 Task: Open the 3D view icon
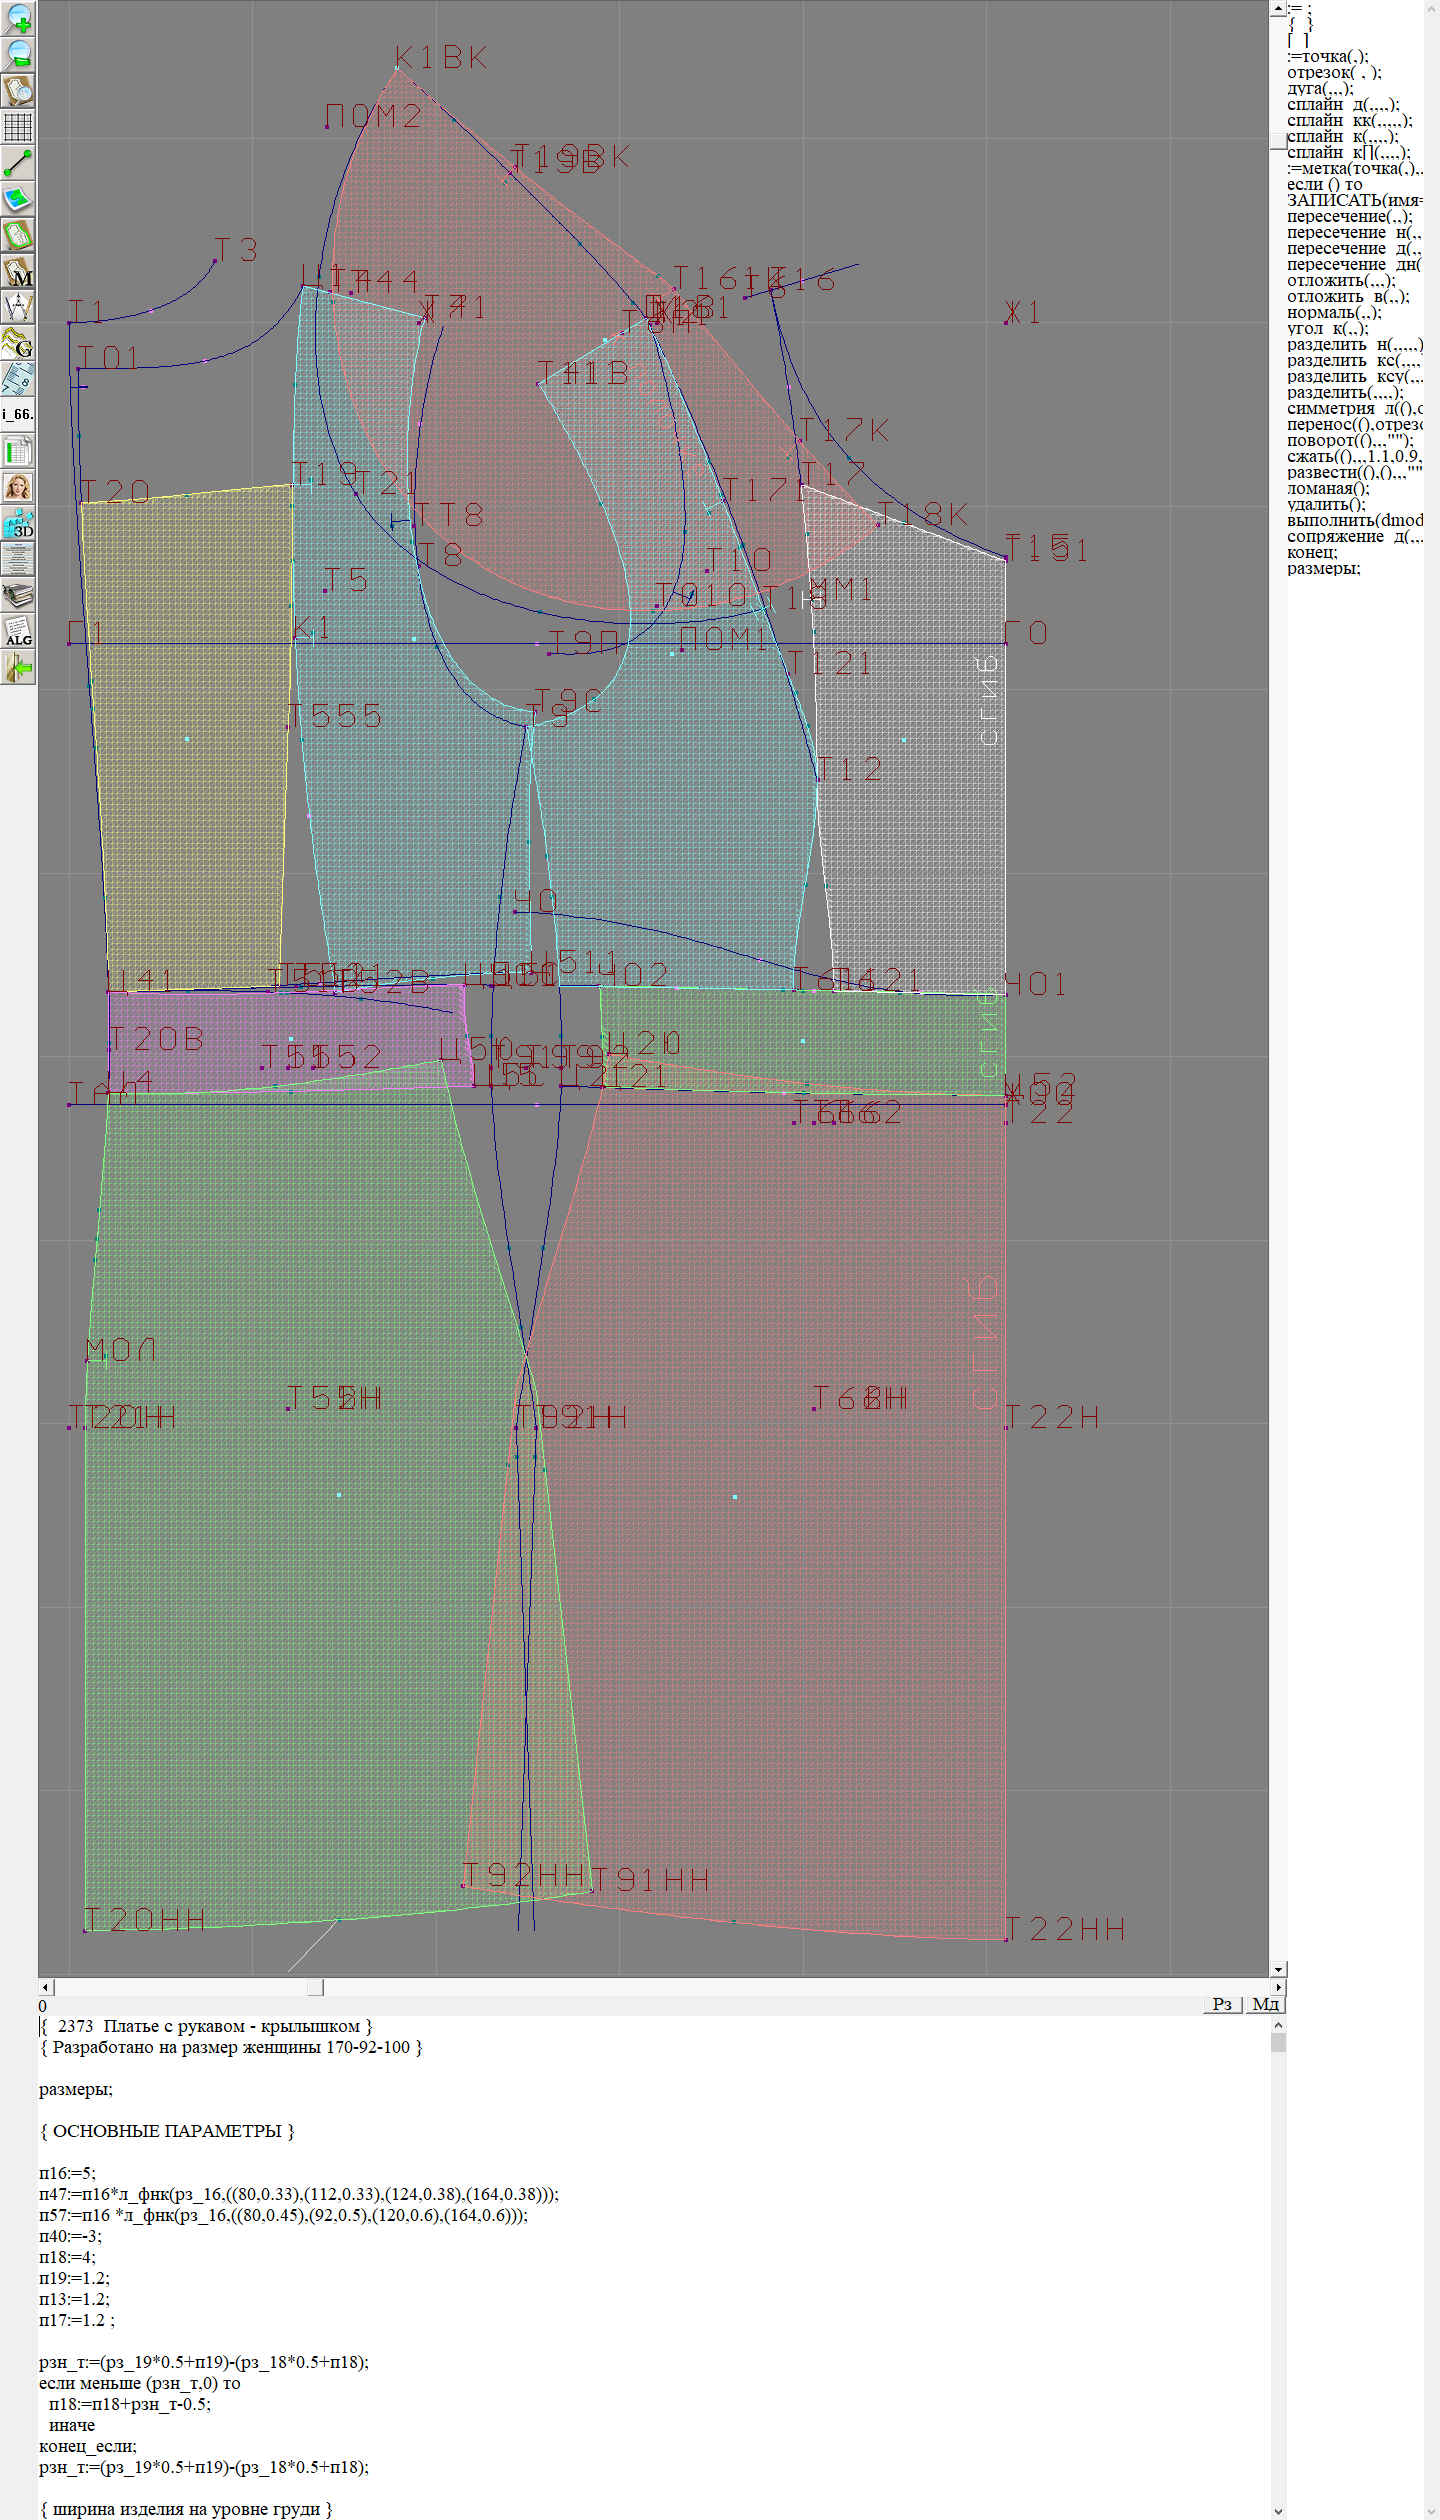point(18,523)
